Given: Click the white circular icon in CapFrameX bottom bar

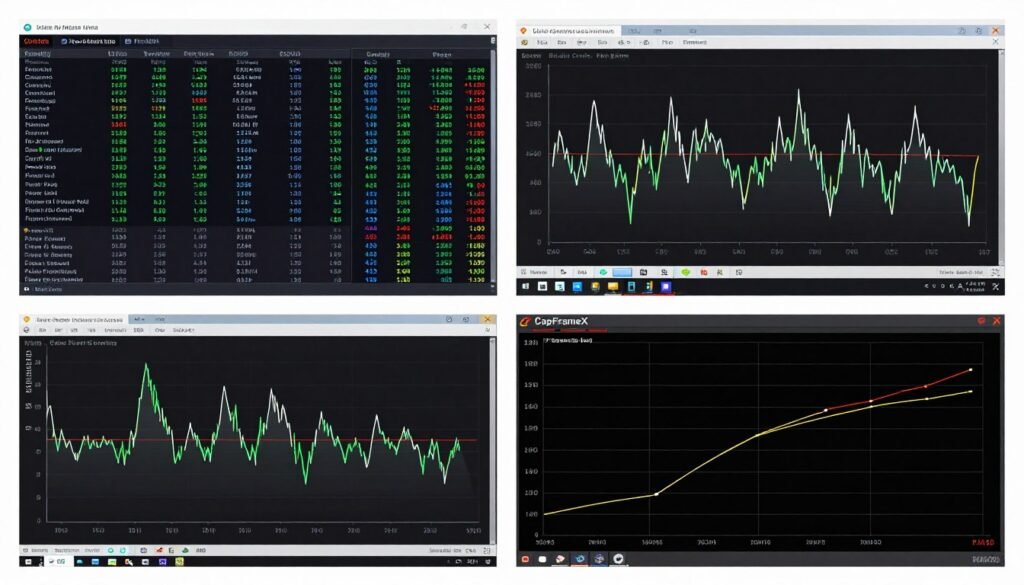Looking at the screenshot, I should click(618, 559).
